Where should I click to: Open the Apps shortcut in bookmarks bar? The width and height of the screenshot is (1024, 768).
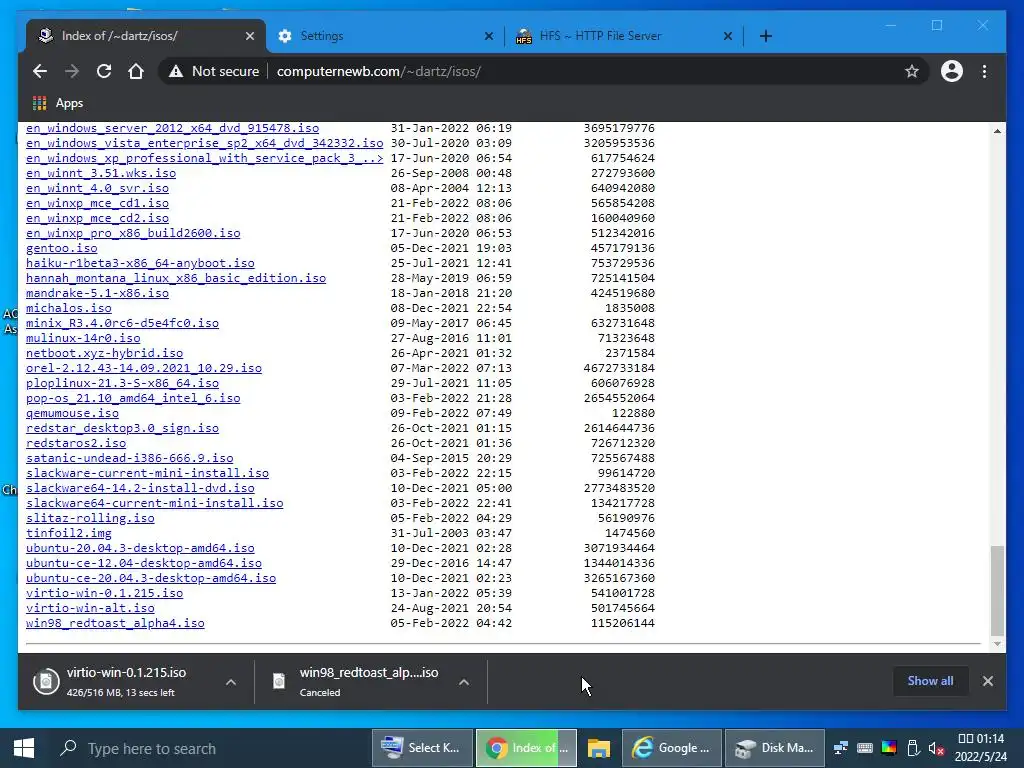[x=57, y=103]
